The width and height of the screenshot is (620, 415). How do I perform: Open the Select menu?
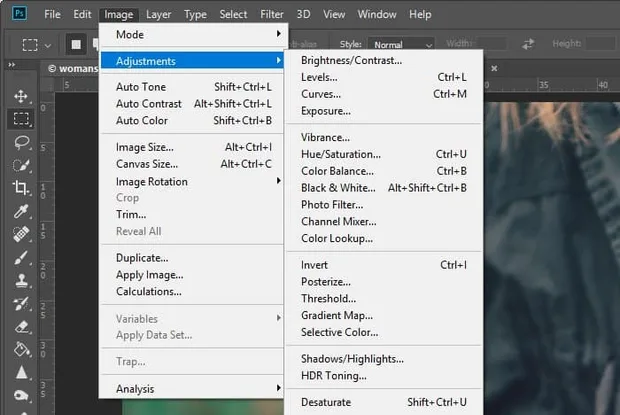[x=233, y=15]
